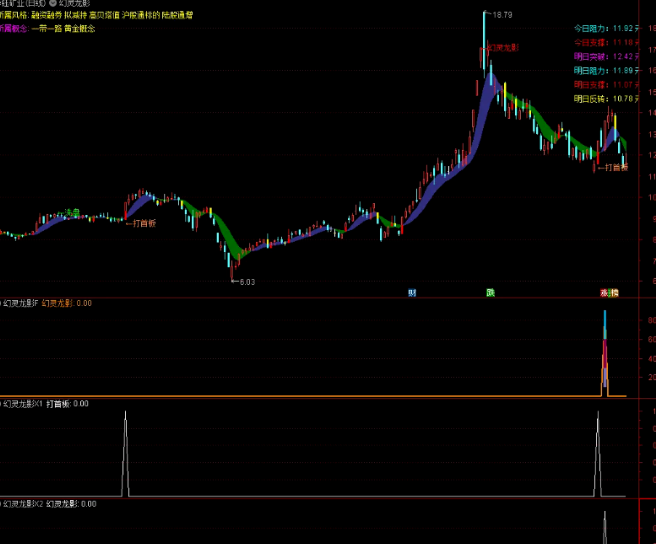Click the green 跌 marker icon
This screenshot has width=656, height=544.
(x=490, y=292)
